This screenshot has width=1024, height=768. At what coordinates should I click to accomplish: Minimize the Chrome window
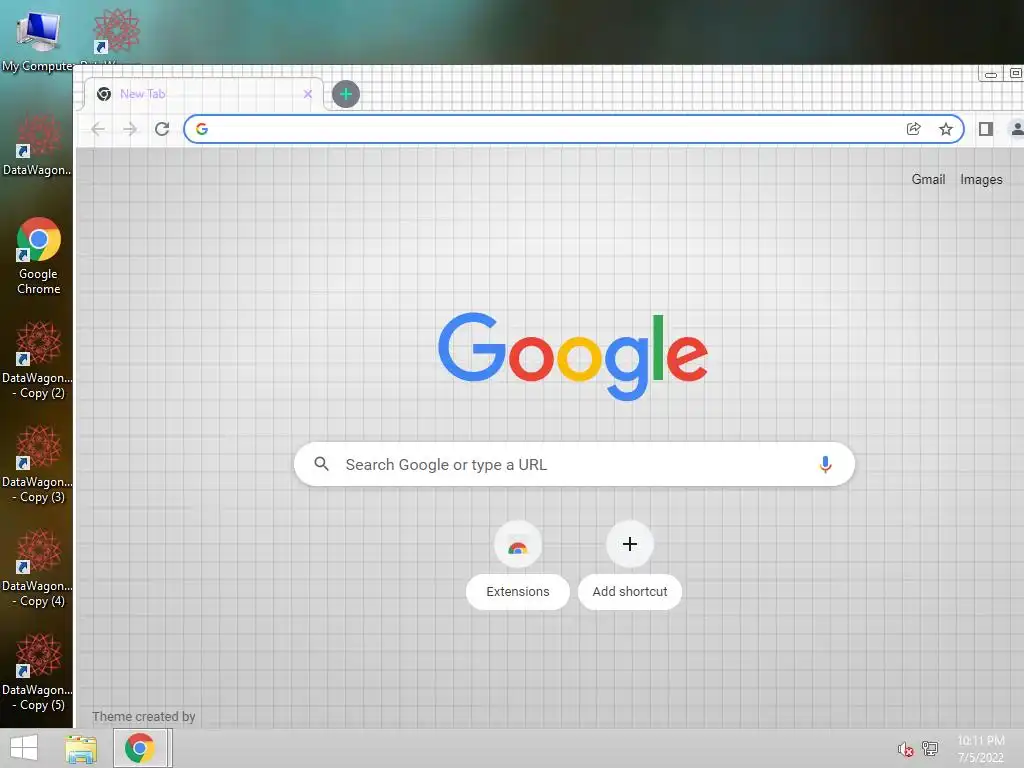[991, 74]
